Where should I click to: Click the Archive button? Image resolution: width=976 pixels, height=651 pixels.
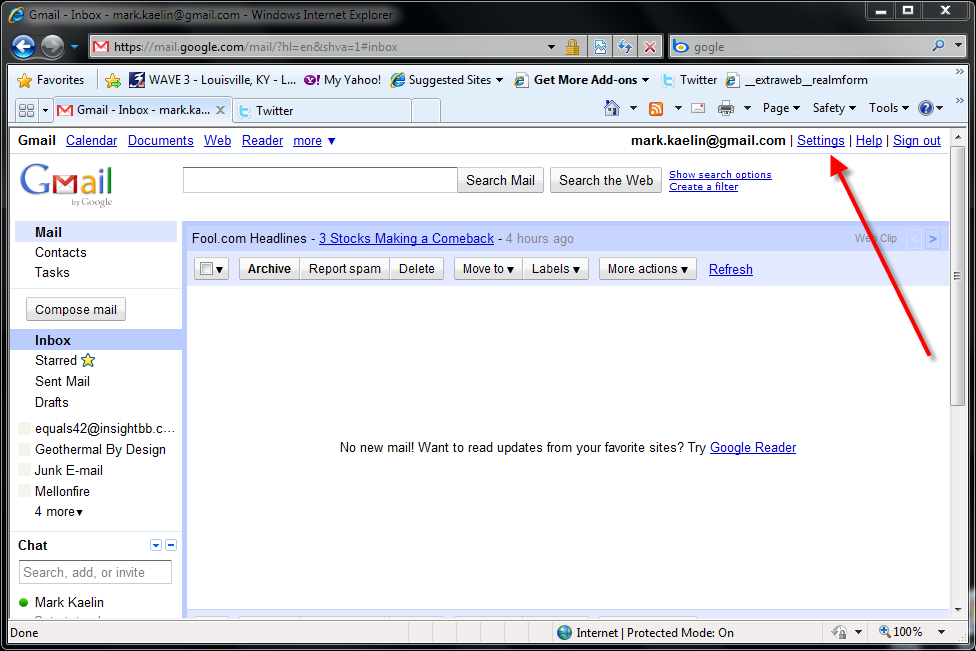pos(269,269)
